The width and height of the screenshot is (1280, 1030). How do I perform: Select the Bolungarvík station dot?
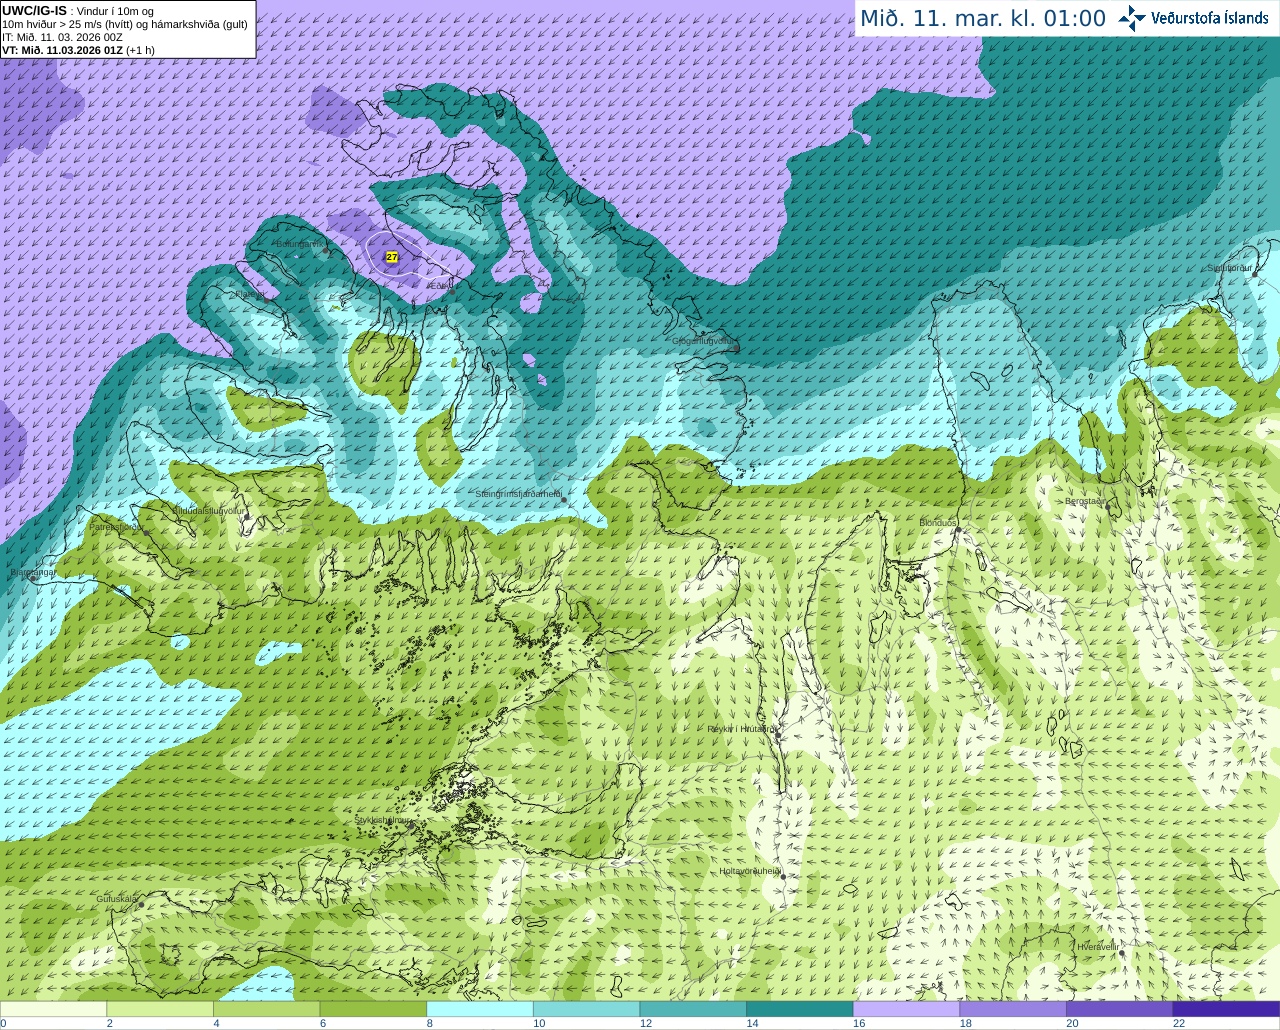coord(326,249)
